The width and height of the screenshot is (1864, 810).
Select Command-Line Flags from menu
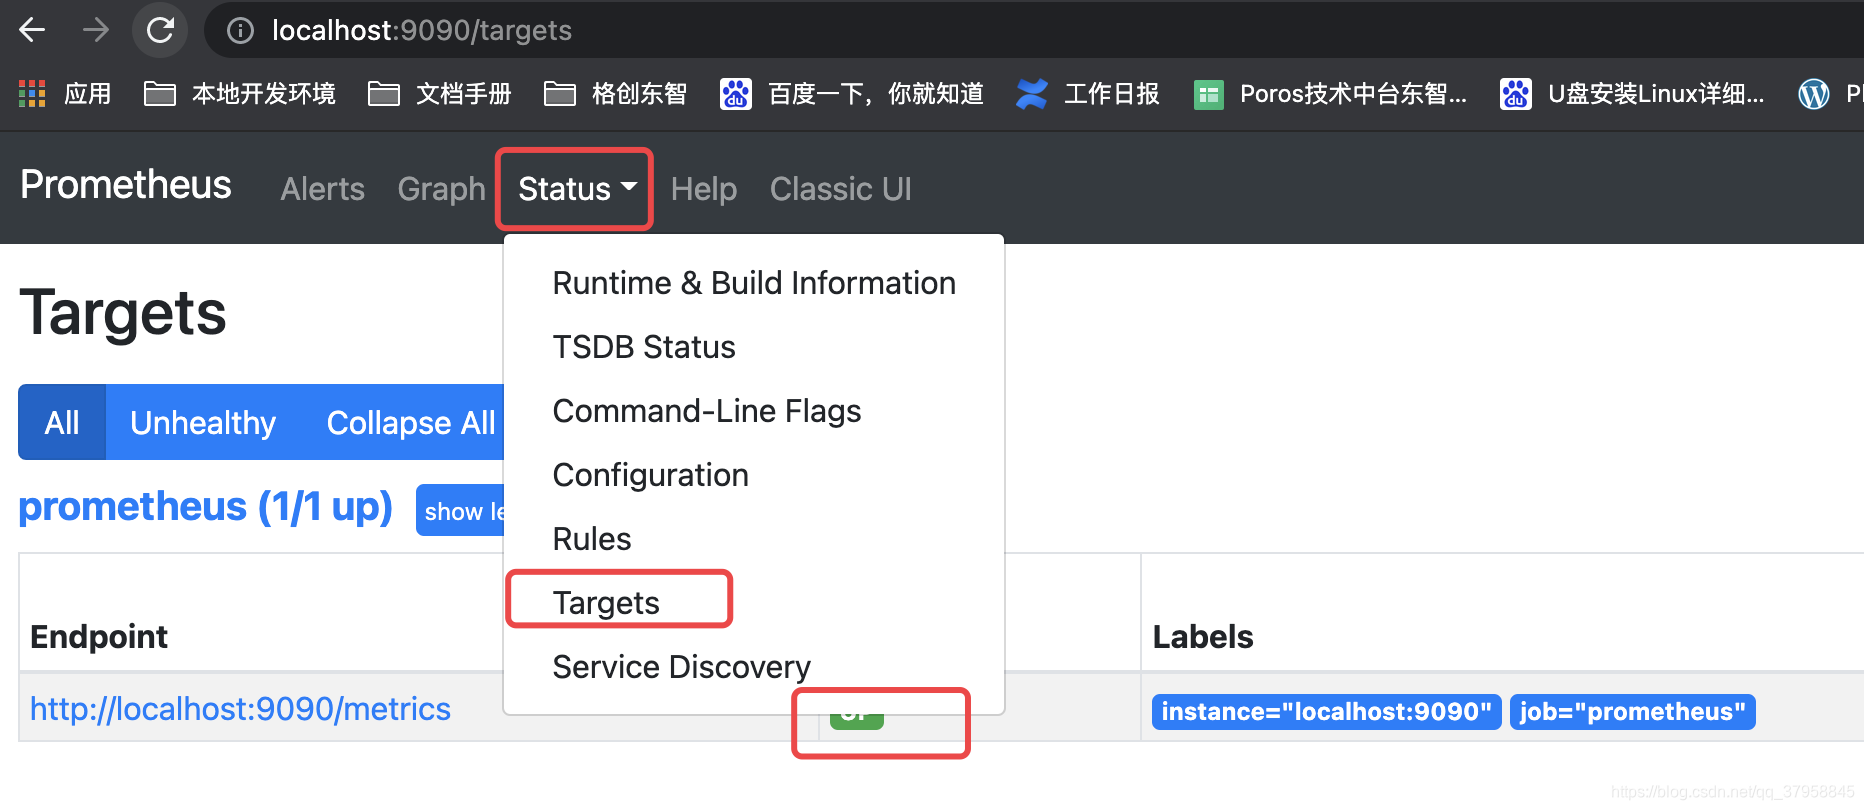(754, 411)
